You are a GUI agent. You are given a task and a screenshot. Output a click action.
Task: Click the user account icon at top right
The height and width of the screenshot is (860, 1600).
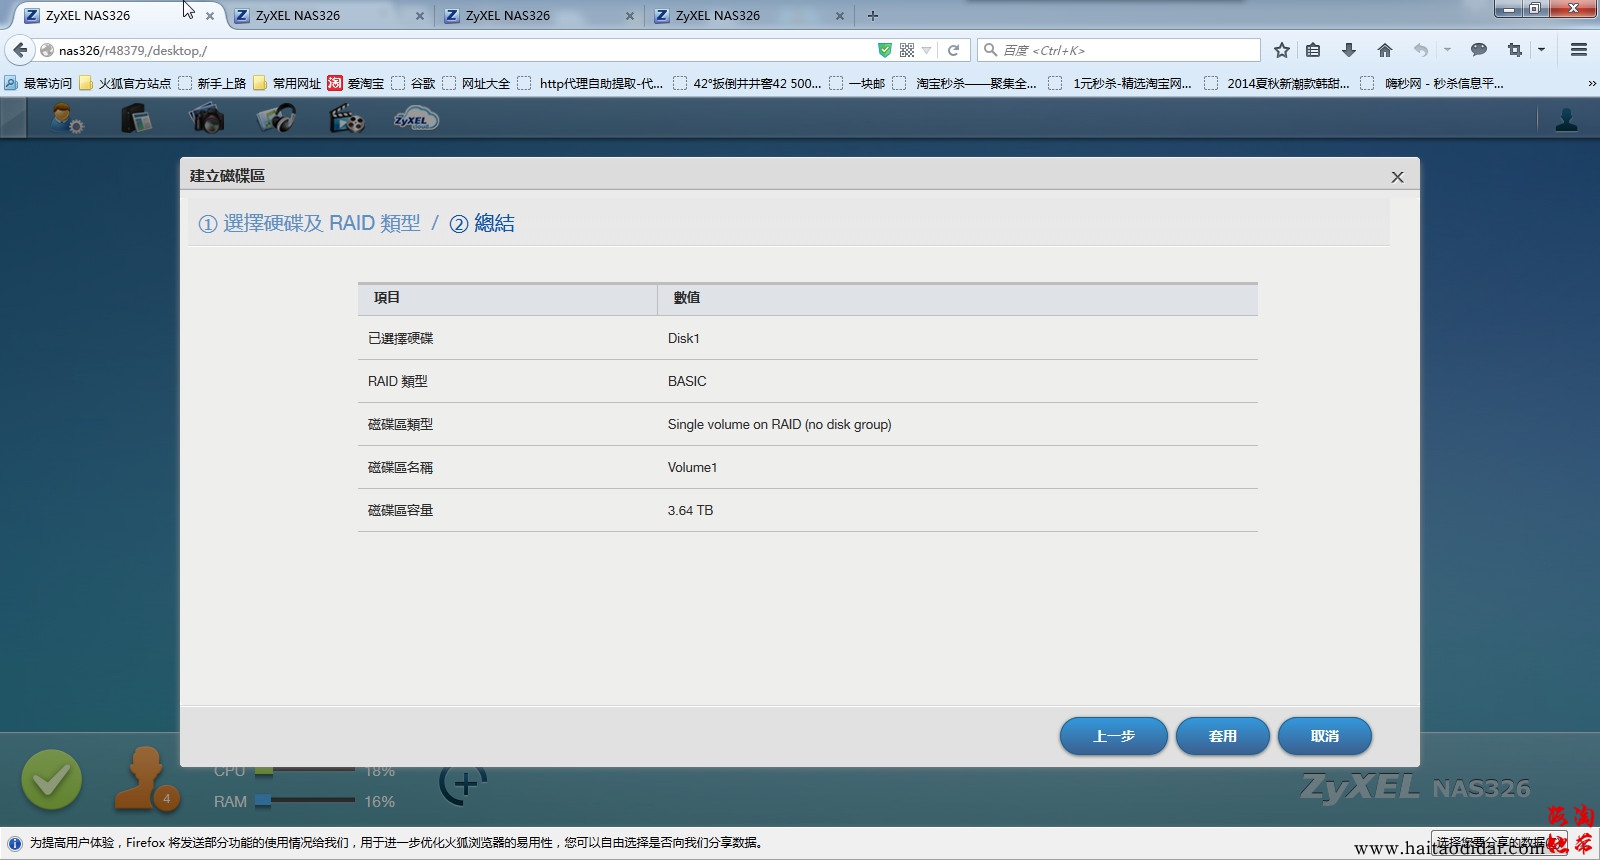(1566, 120)
